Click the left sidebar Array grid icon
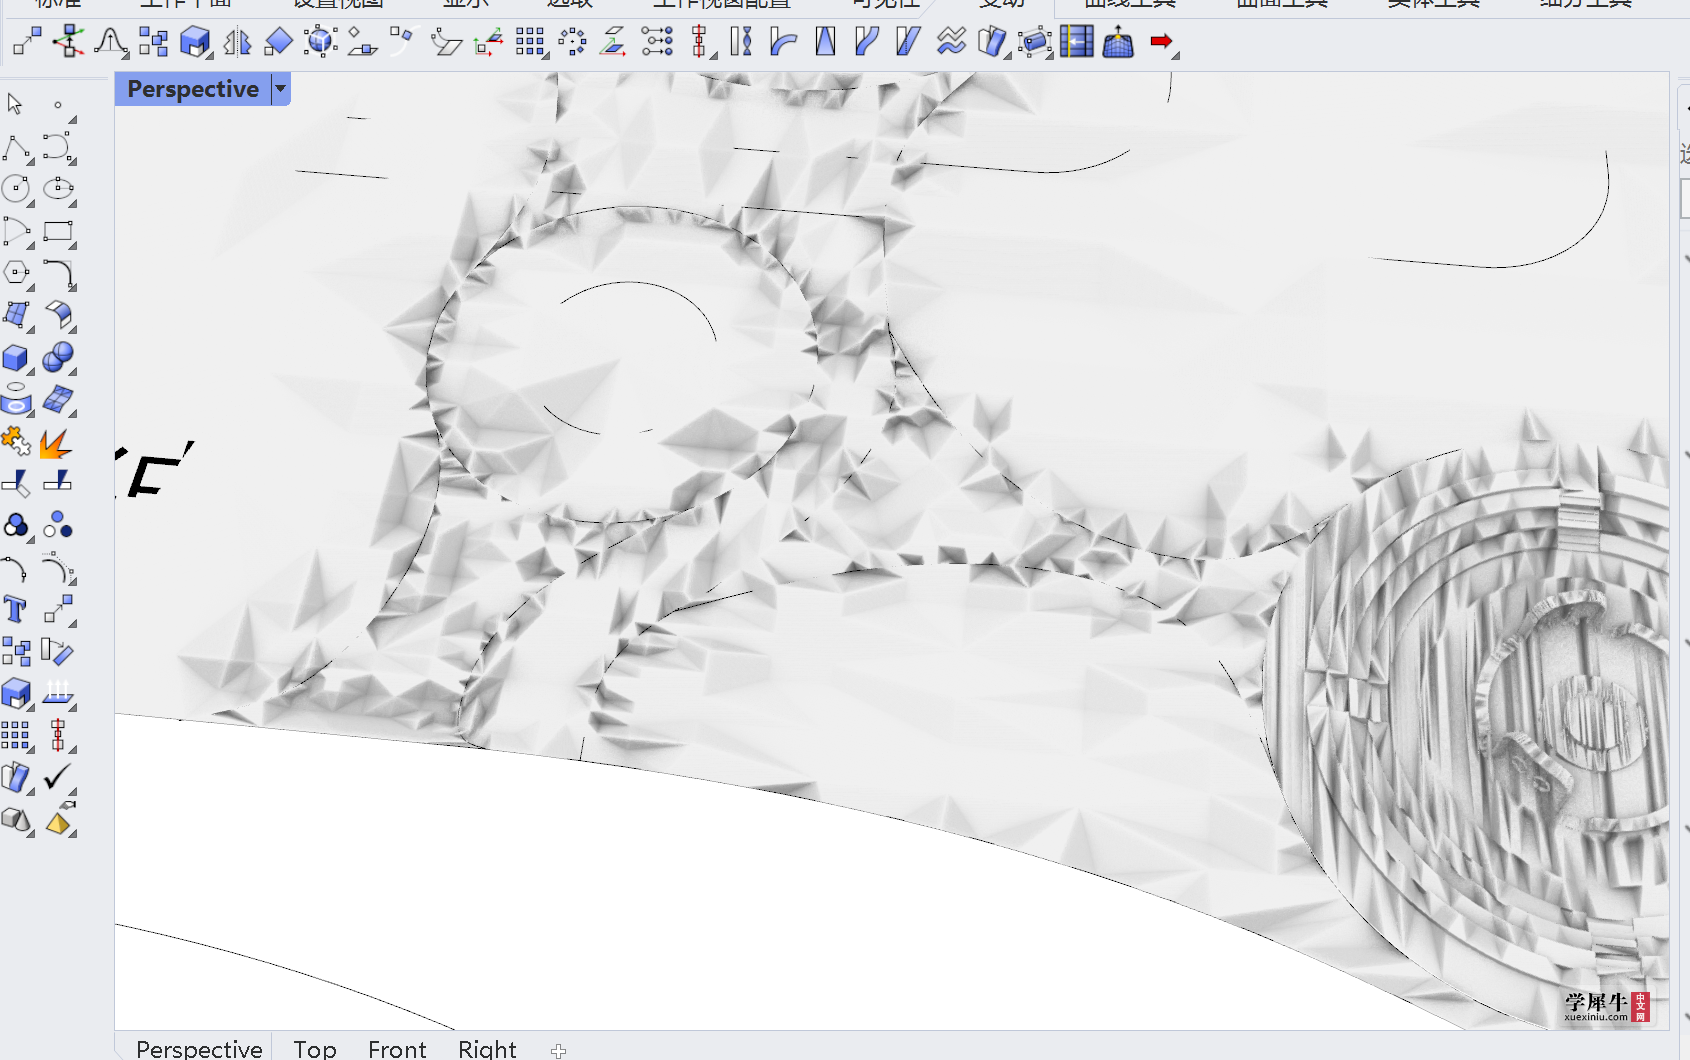The width and height of the screenshot is (1690, 1060). click(x=16, y=735)
